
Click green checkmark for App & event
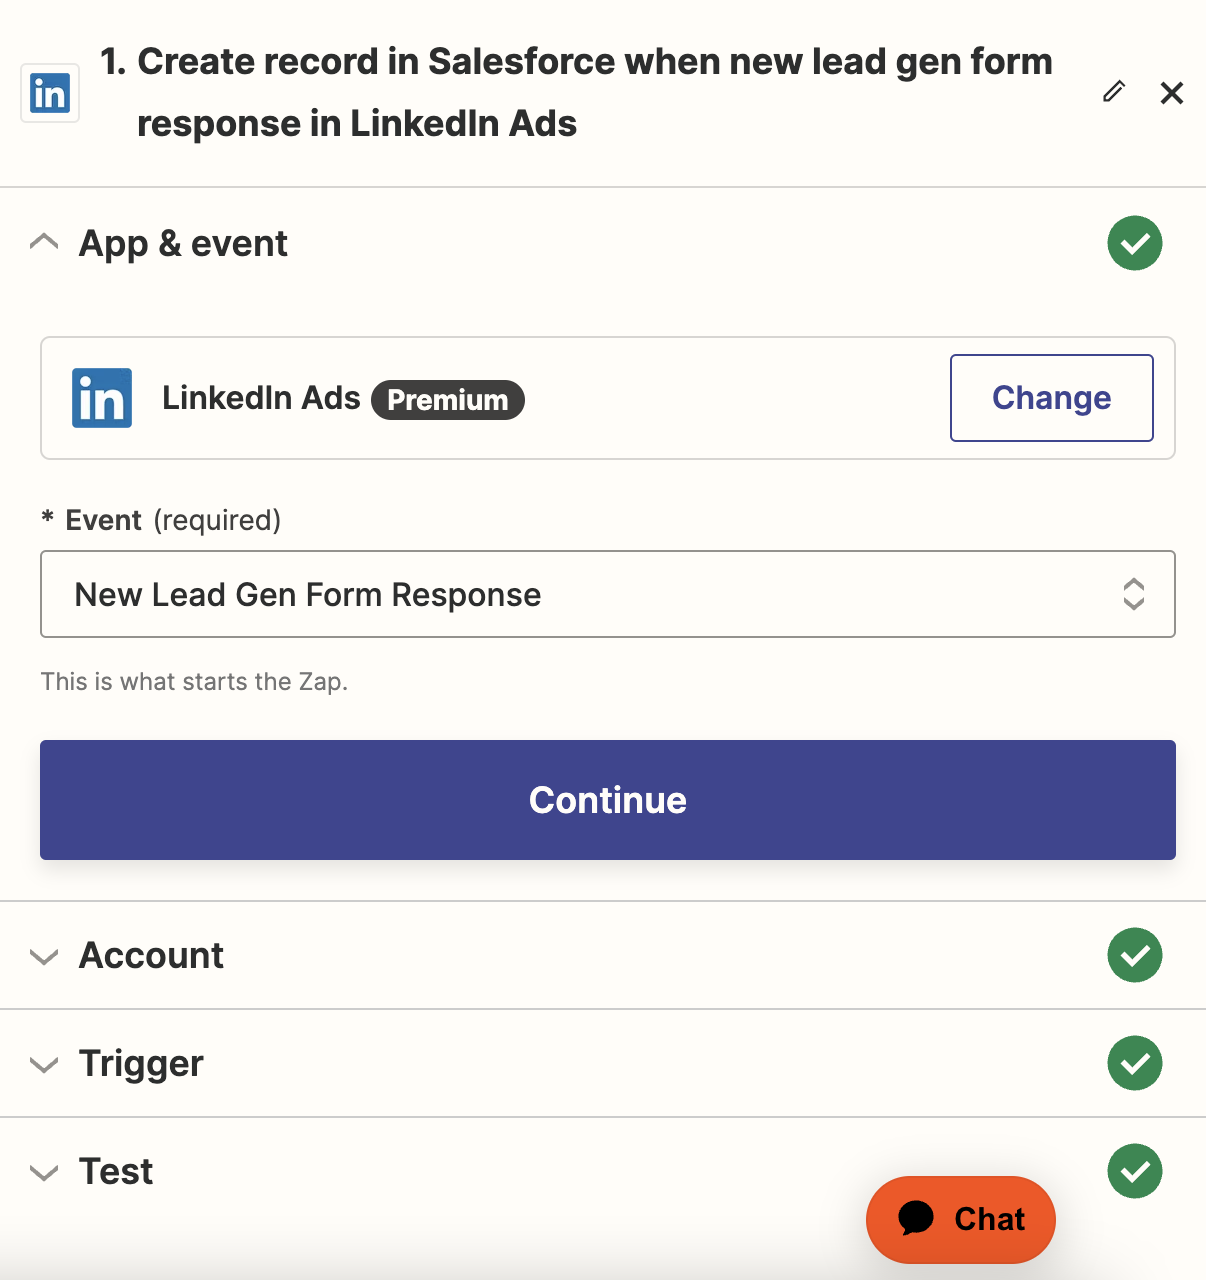click(1135, 243)
